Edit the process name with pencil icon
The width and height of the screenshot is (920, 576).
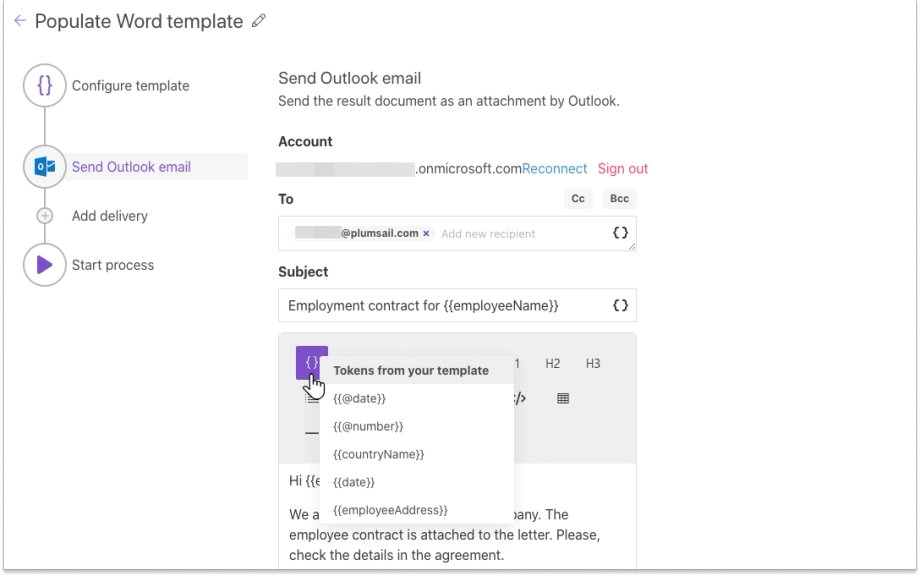pos(259,21)
